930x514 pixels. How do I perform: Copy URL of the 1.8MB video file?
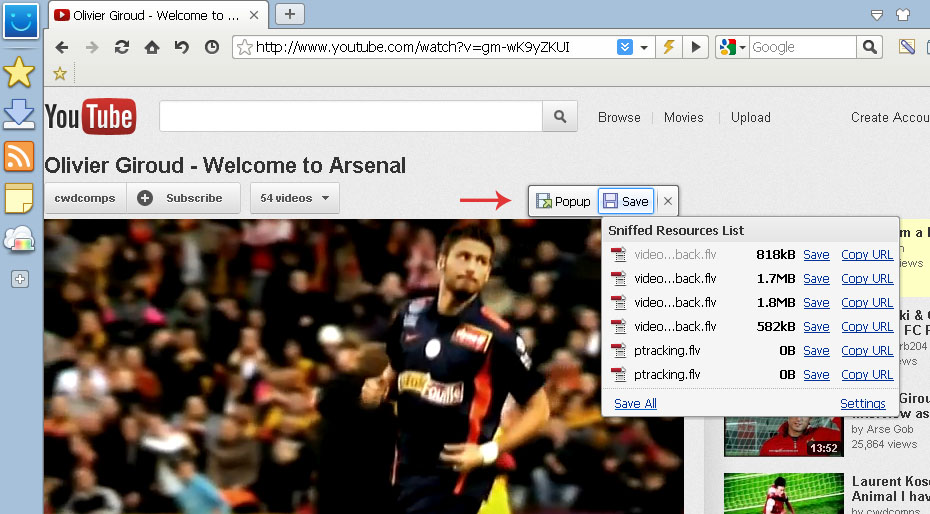867,303
